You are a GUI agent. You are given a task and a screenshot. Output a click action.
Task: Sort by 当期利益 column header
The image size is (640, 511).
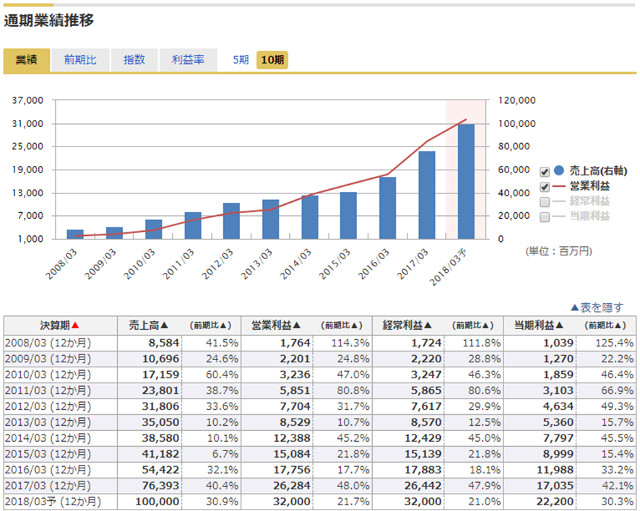pyautogui.click(x=539, y=325)
